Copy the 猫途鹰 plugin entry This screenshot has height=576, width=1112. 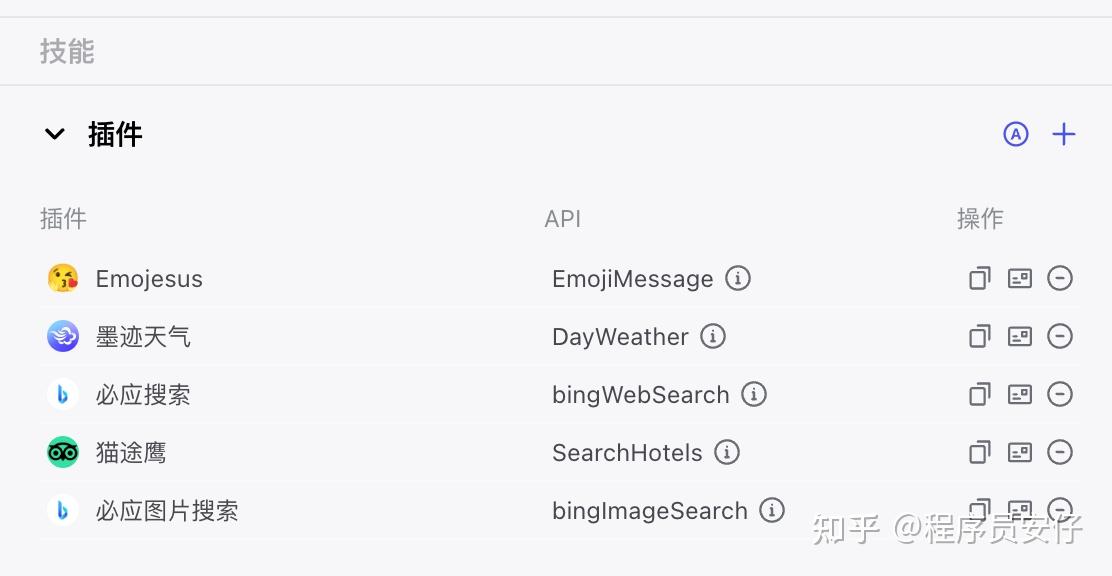coord(979,452)
